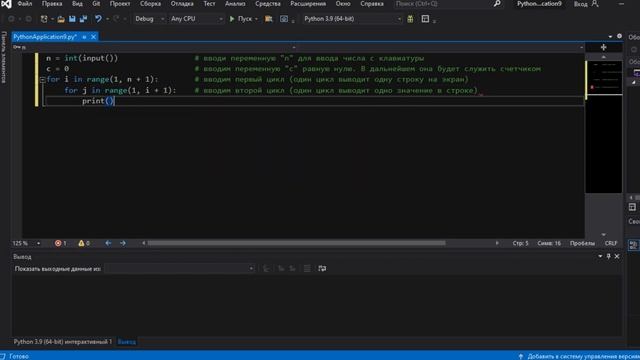
Task: Click the red error count indicator
Action: (x=60, y=243)
